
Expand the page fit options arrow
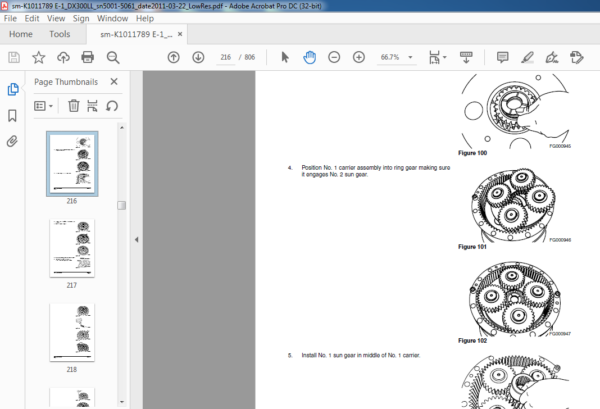point(445,57)
